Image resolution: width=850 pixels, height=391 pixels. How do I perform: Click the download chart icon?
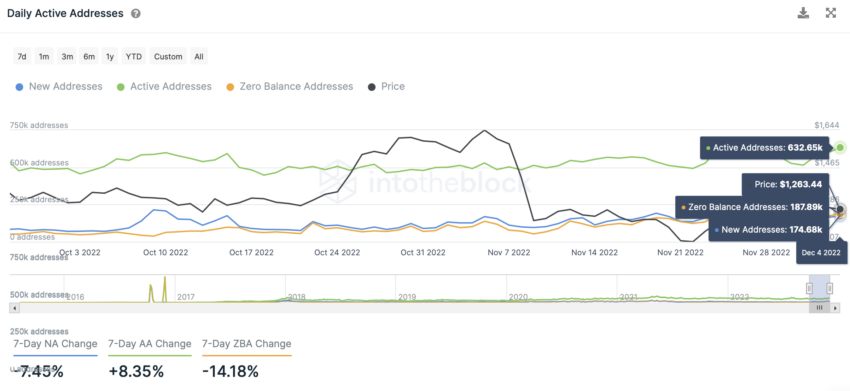click(803, 13)
